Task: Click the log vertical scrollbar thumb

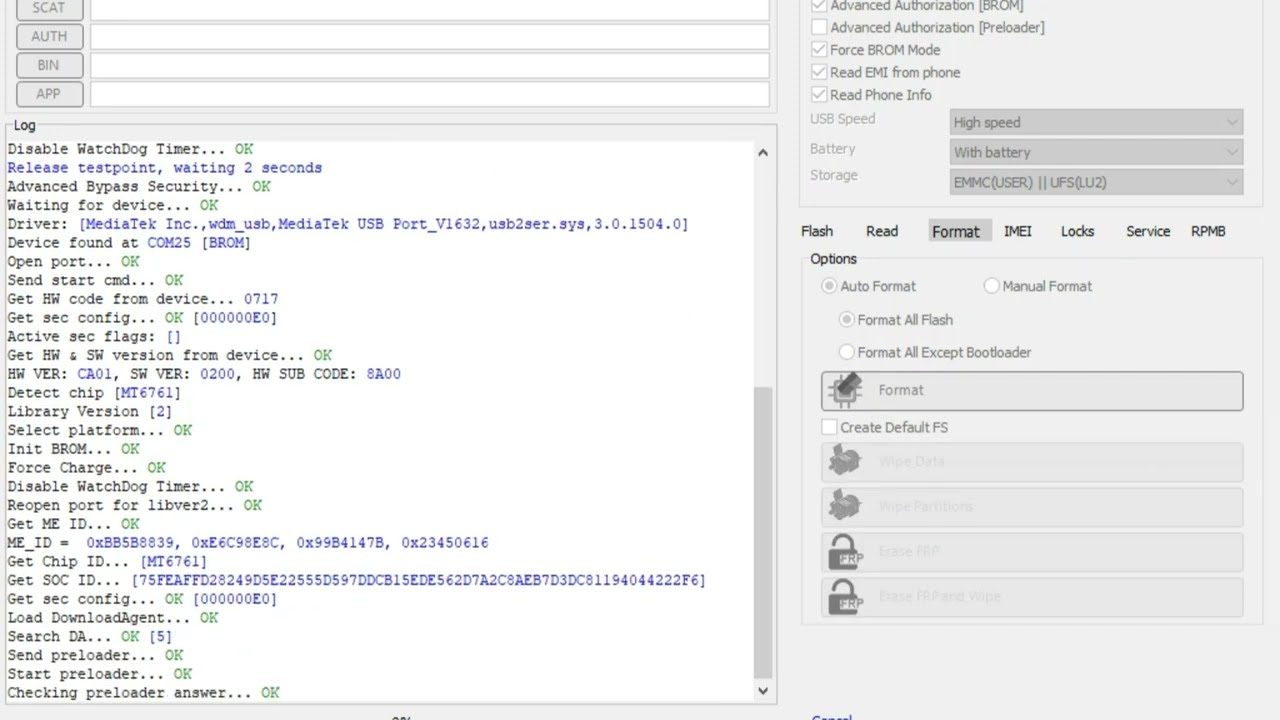Action: [x=763, y=532]
